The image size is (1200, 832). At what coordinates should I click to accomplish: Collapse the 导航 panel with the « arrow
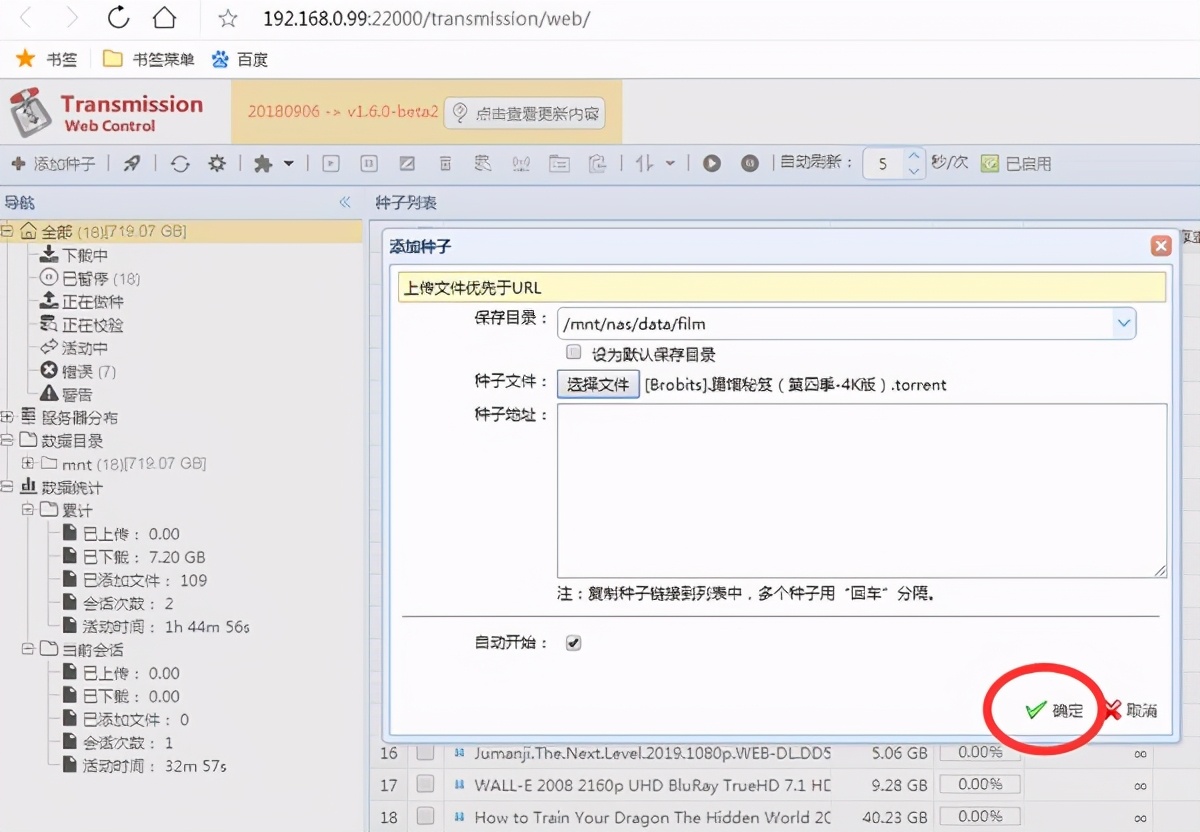[344, 202]
